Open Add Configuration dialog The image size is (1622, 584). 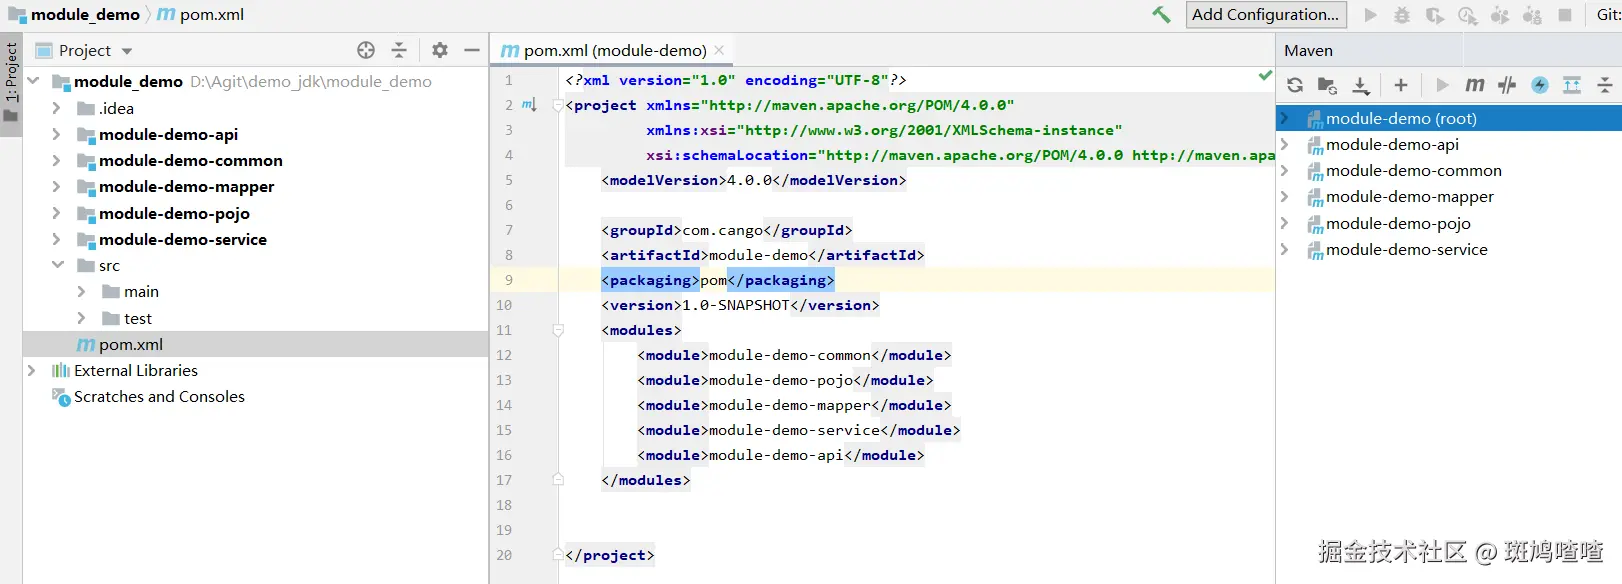(1266, 15)
